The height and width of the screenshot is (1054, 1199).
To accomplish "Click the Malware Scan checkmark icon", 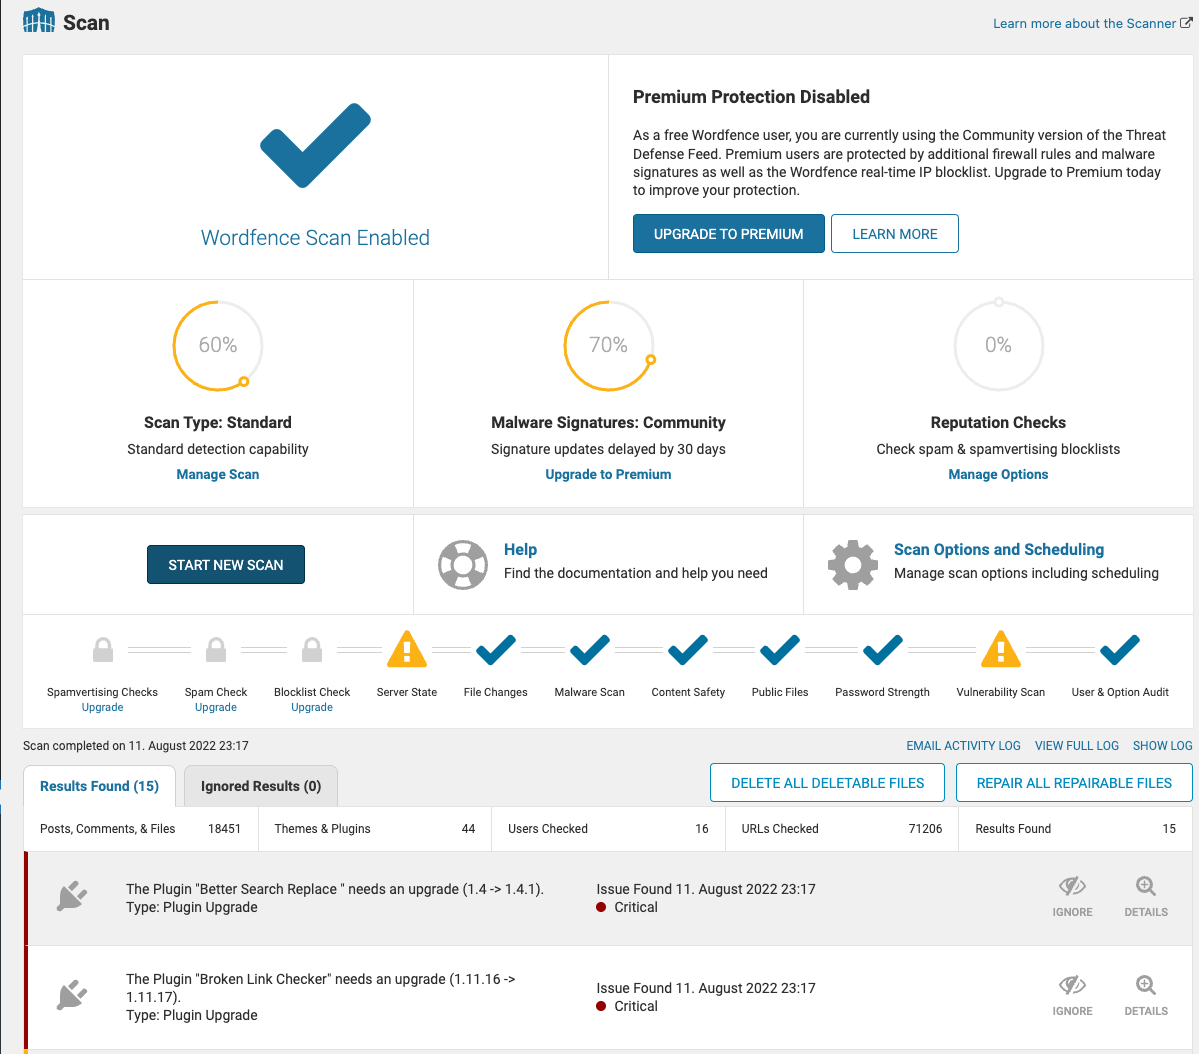I will coord(589,650).
